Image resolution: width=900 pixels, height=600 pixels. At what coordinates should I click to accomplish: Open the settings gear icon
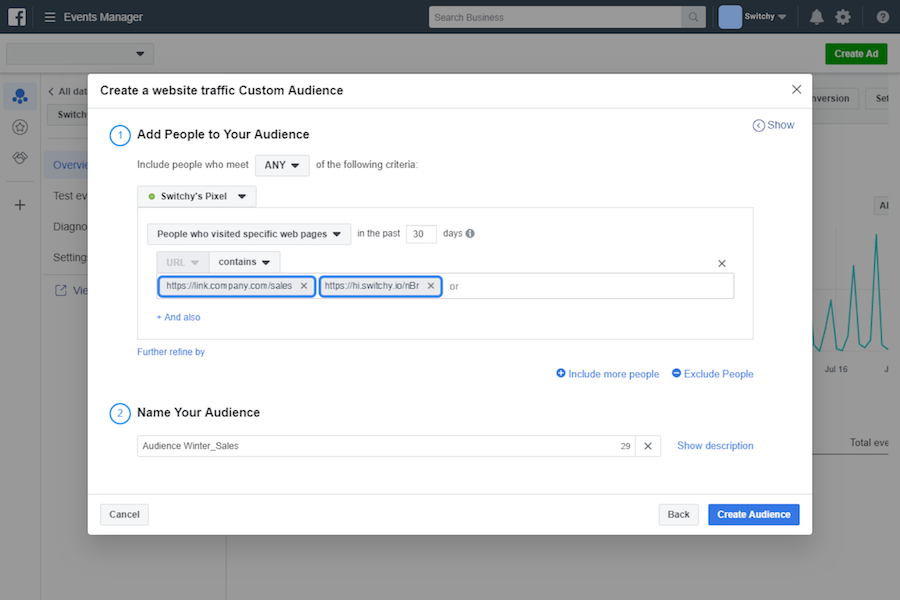(843, 17)
